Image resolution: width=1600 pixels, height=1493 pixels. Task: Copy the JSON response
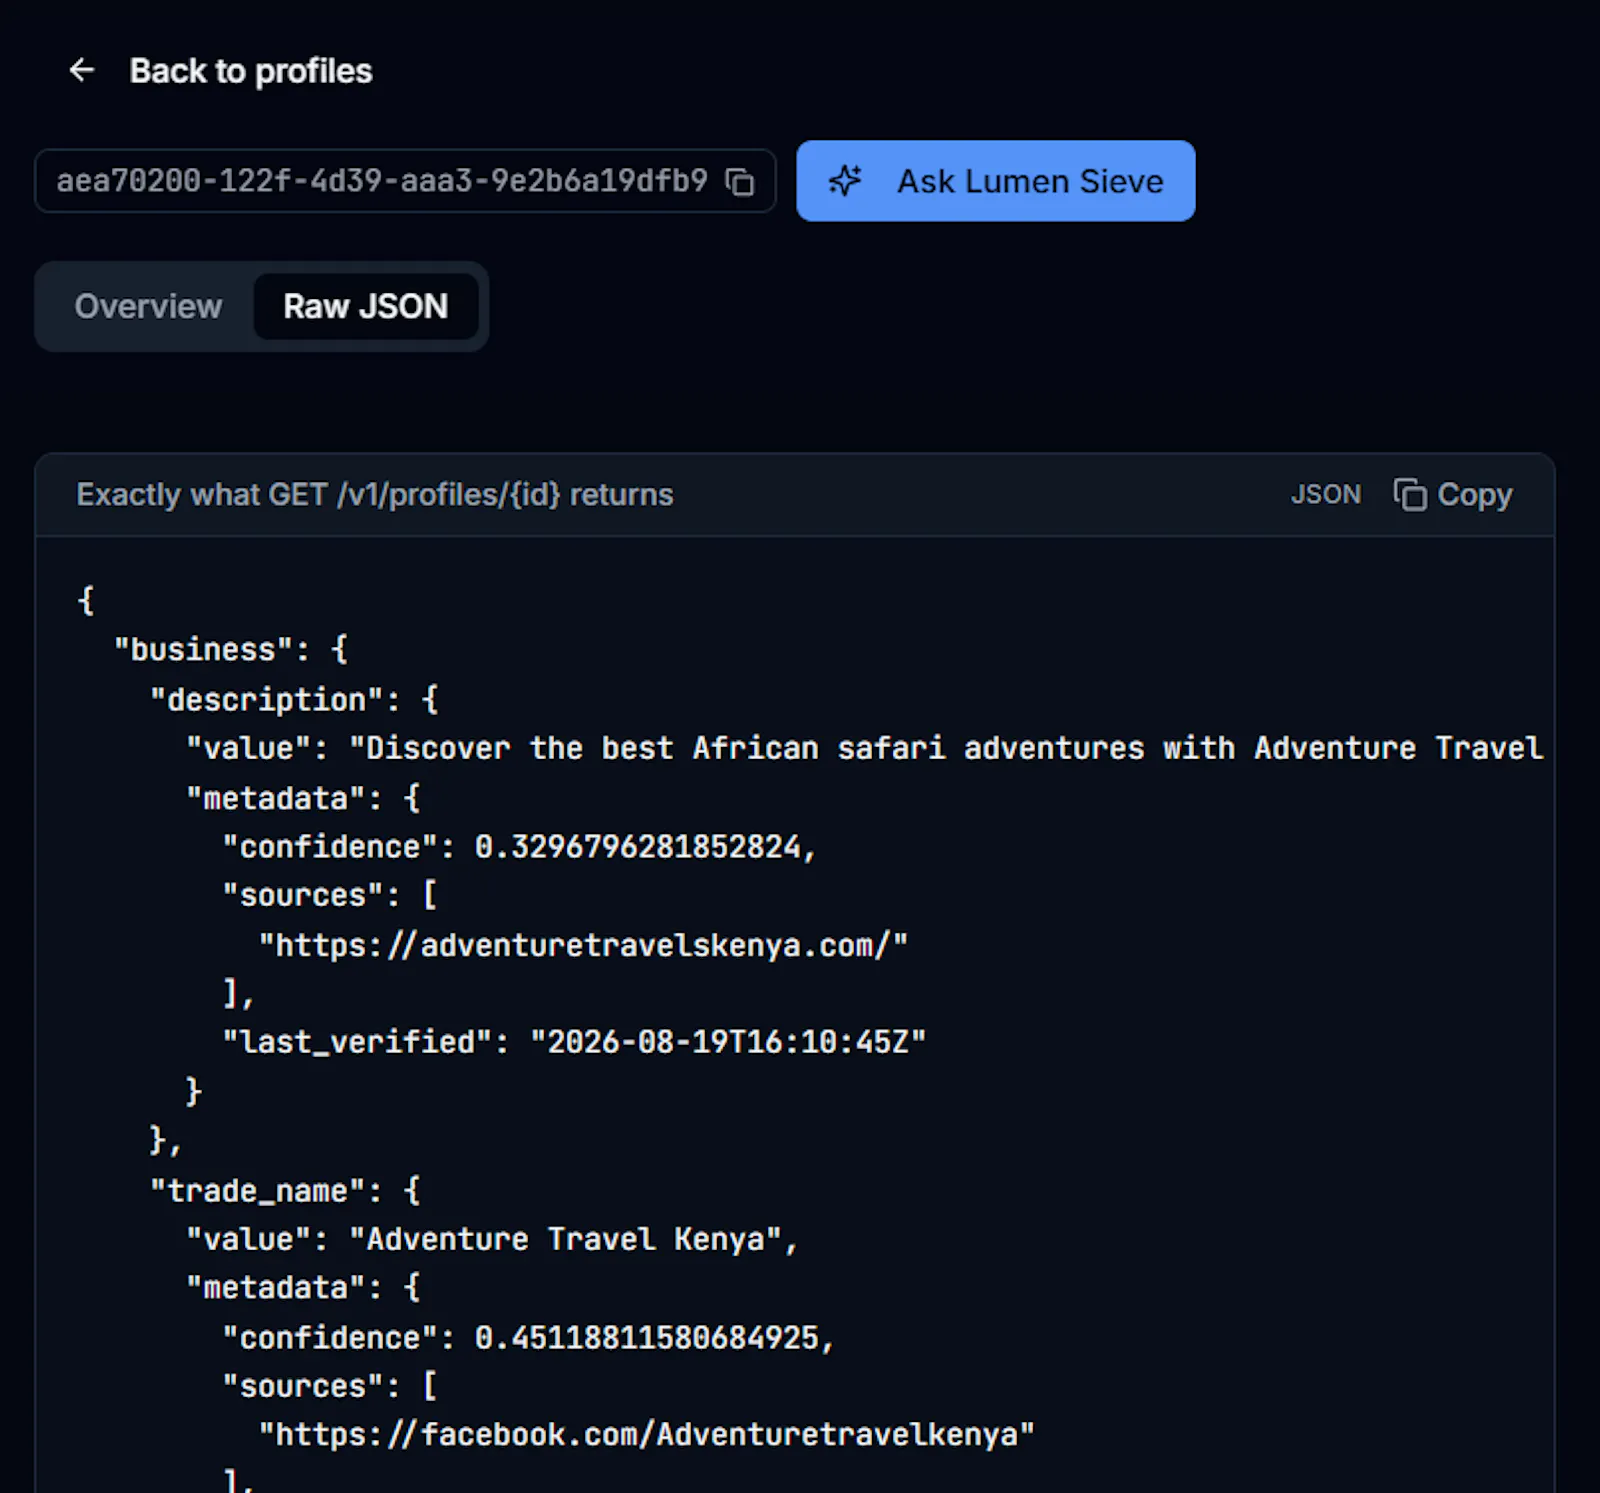1453,494
